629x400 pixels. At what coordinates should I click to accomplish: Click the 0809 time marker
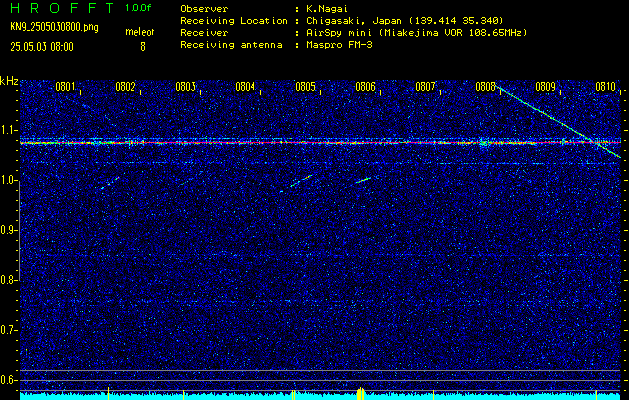[x=545, y=87]
